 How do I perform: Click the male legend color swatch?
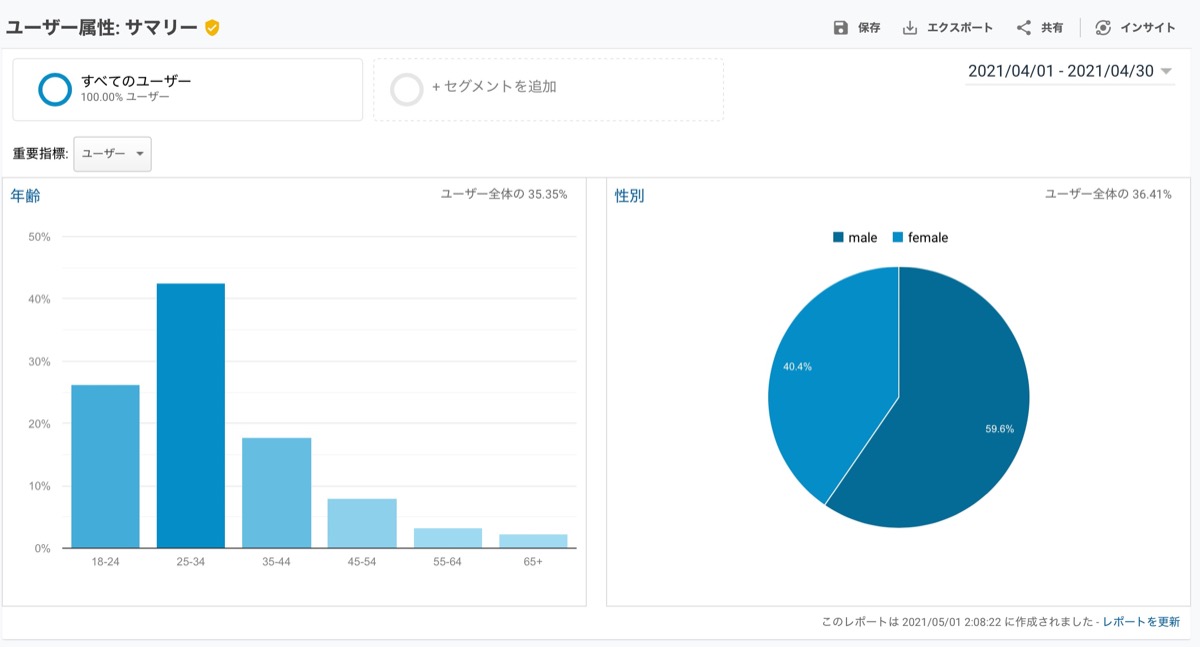(838, 238)
